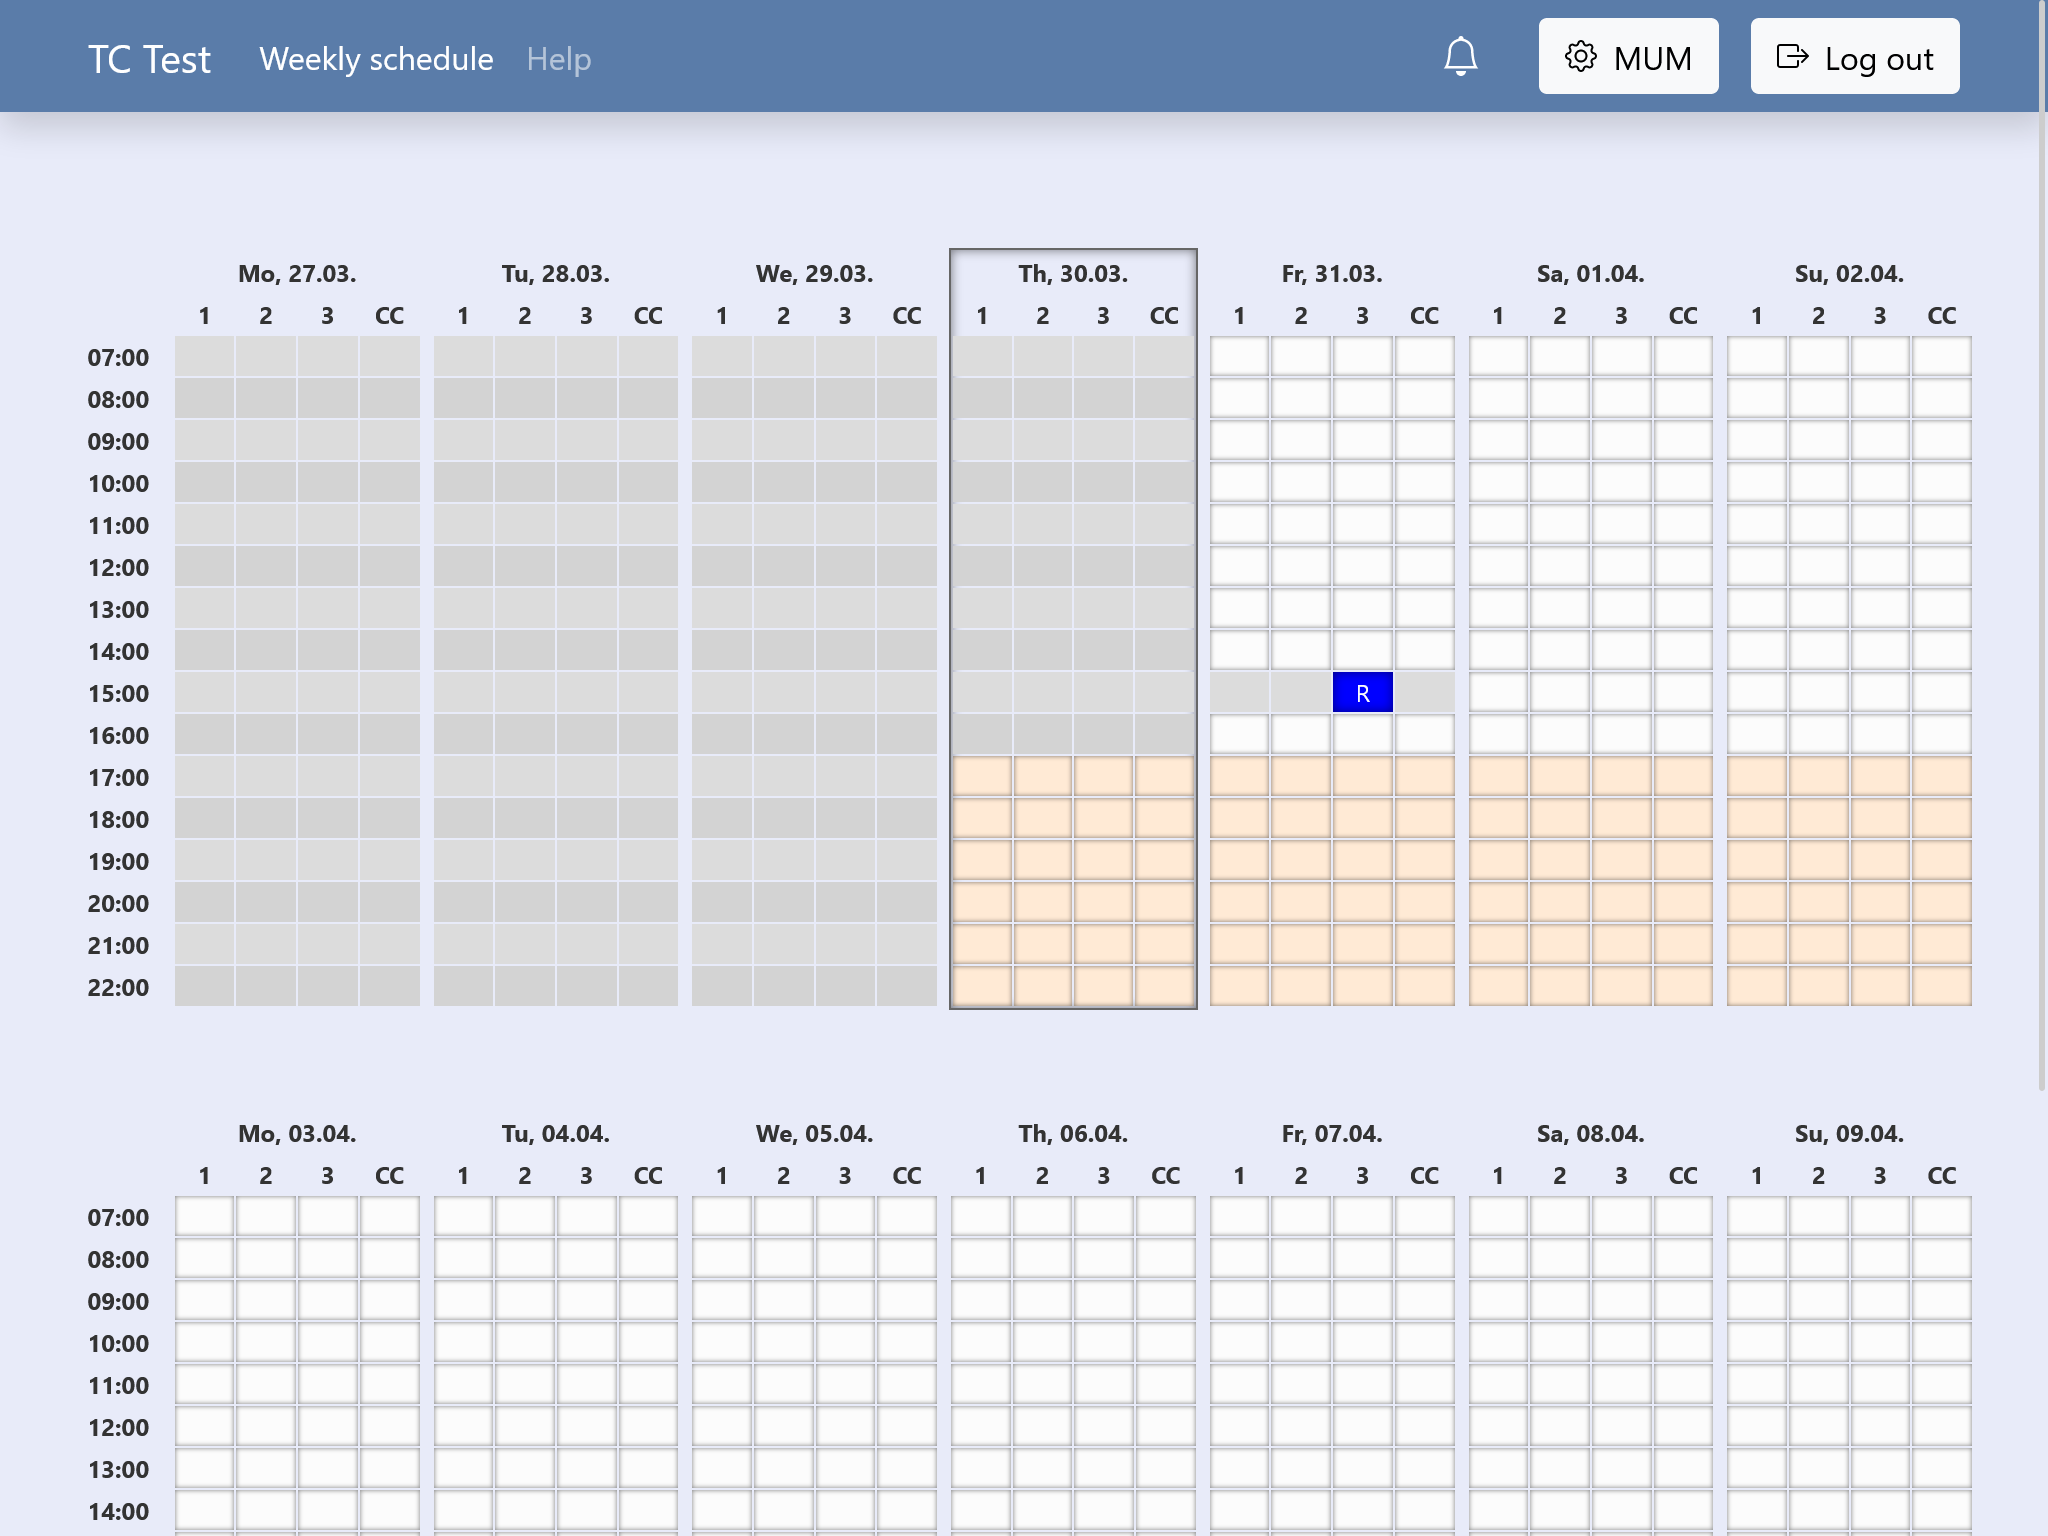Book court 2 on Tu 04.04. at 09:00
Screen dimensions: 2048x1536
click(525, 1301)
